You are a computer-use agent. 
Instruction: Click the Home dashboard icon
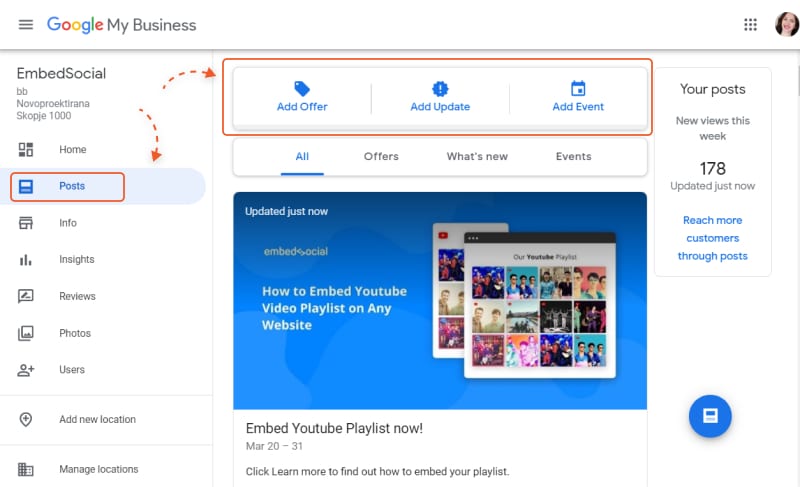26,149
